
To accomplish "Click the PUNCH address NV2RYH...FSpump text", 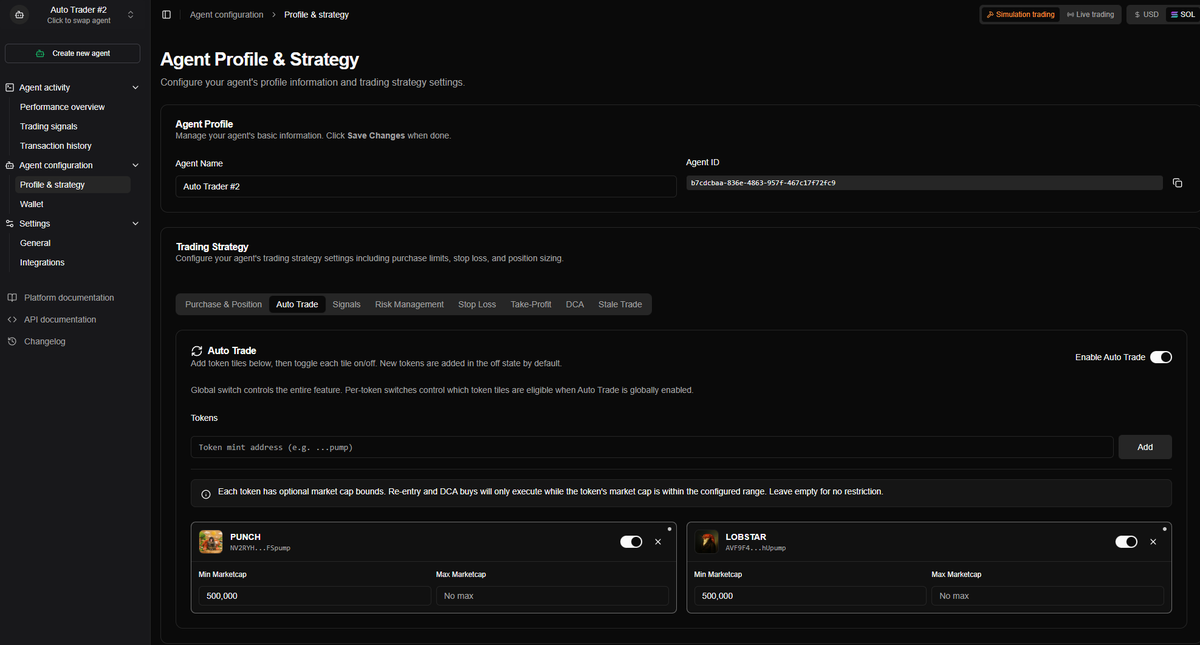I will click(260, 548).
